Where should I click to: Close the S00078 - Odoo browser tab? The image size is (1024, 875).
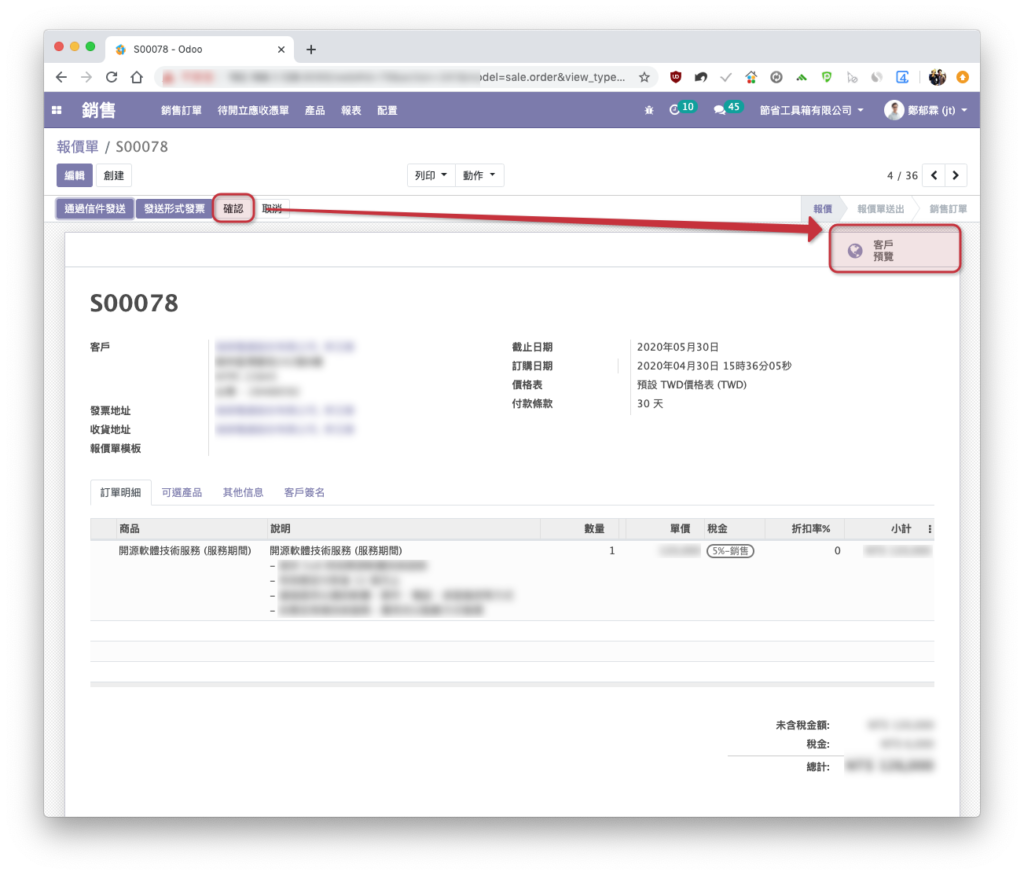pyautogui.click(x=281, y=50)
